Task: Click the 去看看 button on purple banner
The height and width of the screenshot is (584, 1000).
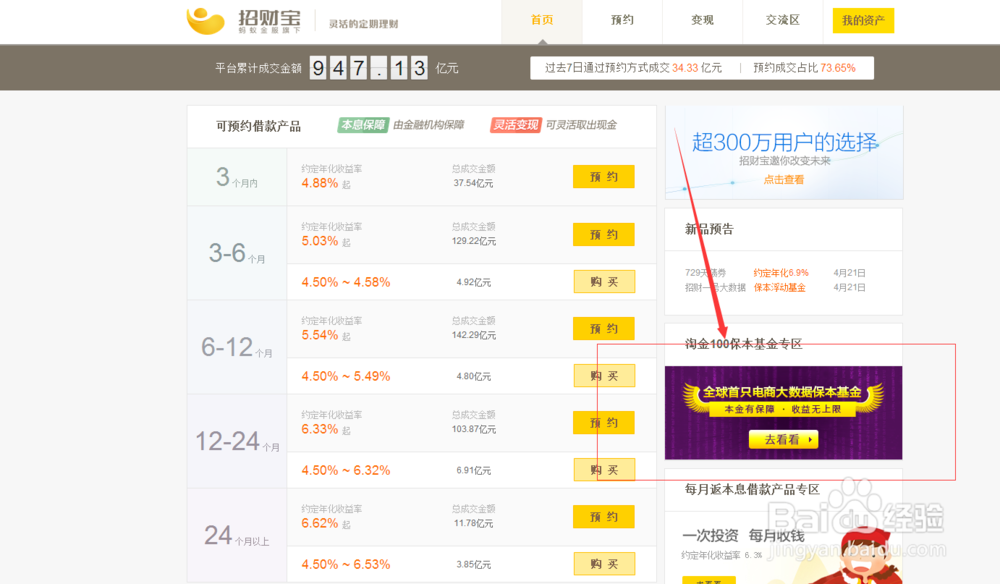Action: pos(783,439)
